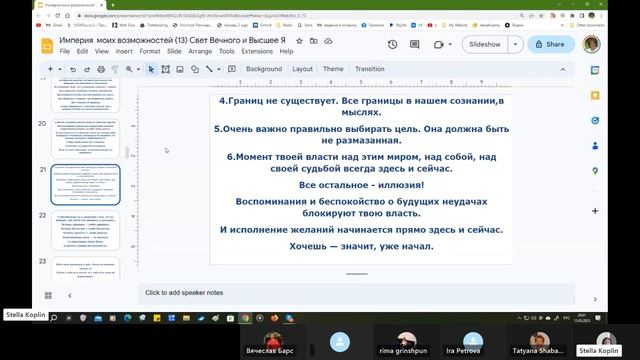
Task: Open Chrome from the taskbar
Action: (x=245, y=318)
